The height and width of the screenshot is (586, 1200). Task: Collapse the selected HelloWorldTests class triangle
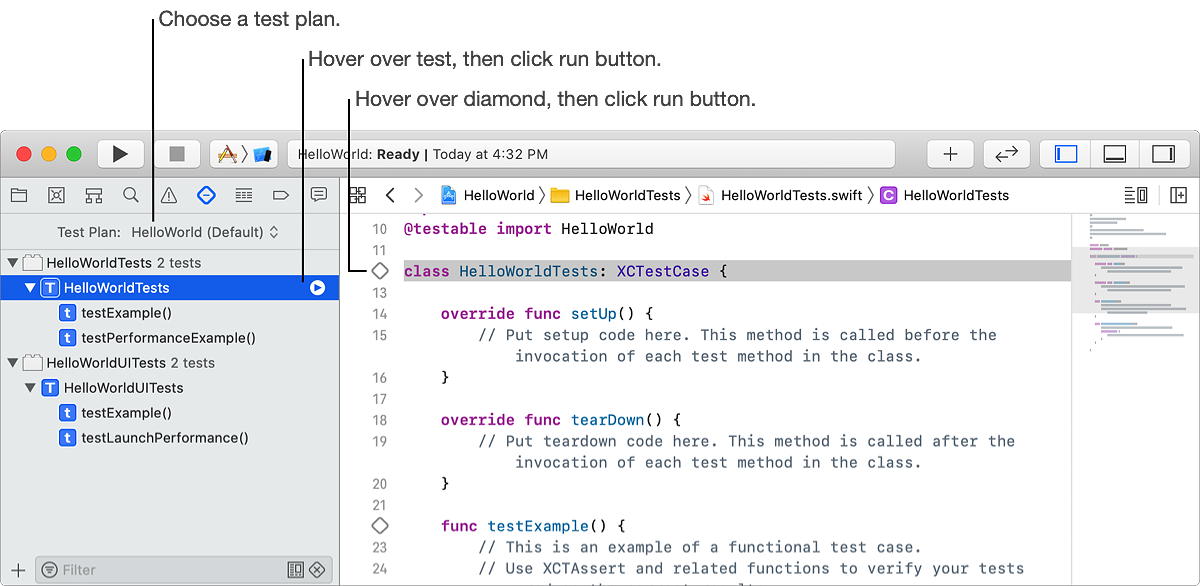click(30, 288)
